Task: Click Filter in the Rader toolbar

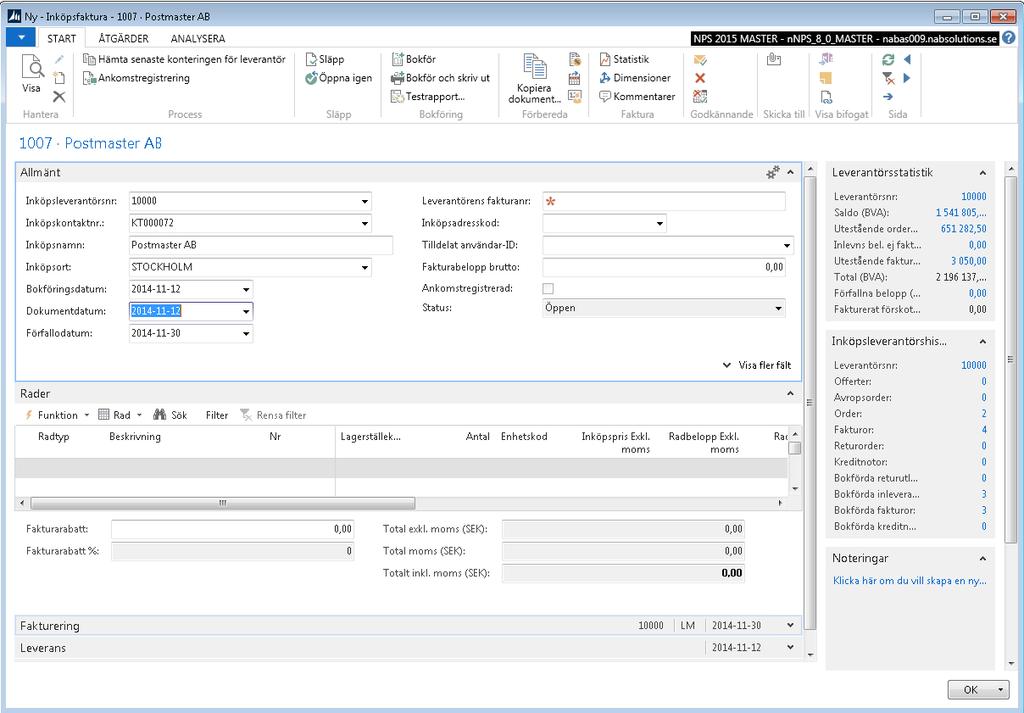Action: (217, 415)
